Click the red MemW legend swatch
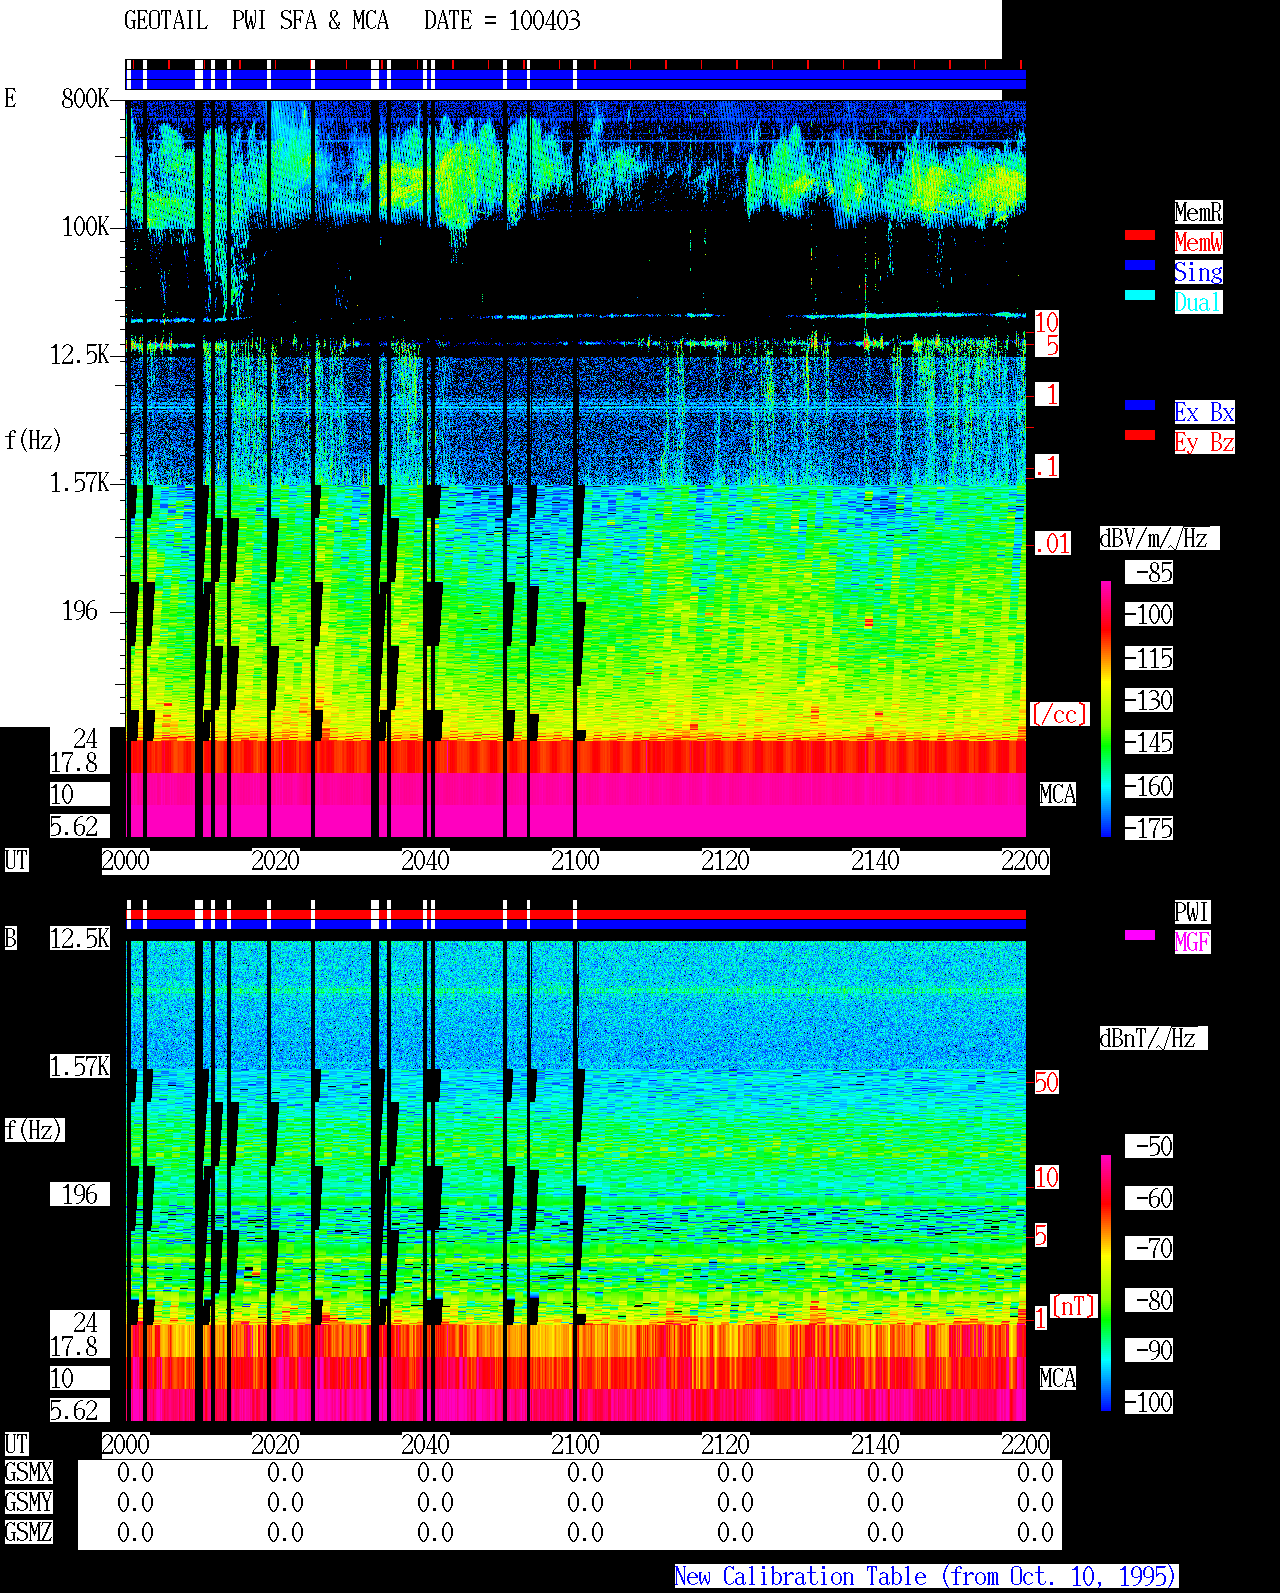The image size is (1280, 1593). [x=1140, y=235]
